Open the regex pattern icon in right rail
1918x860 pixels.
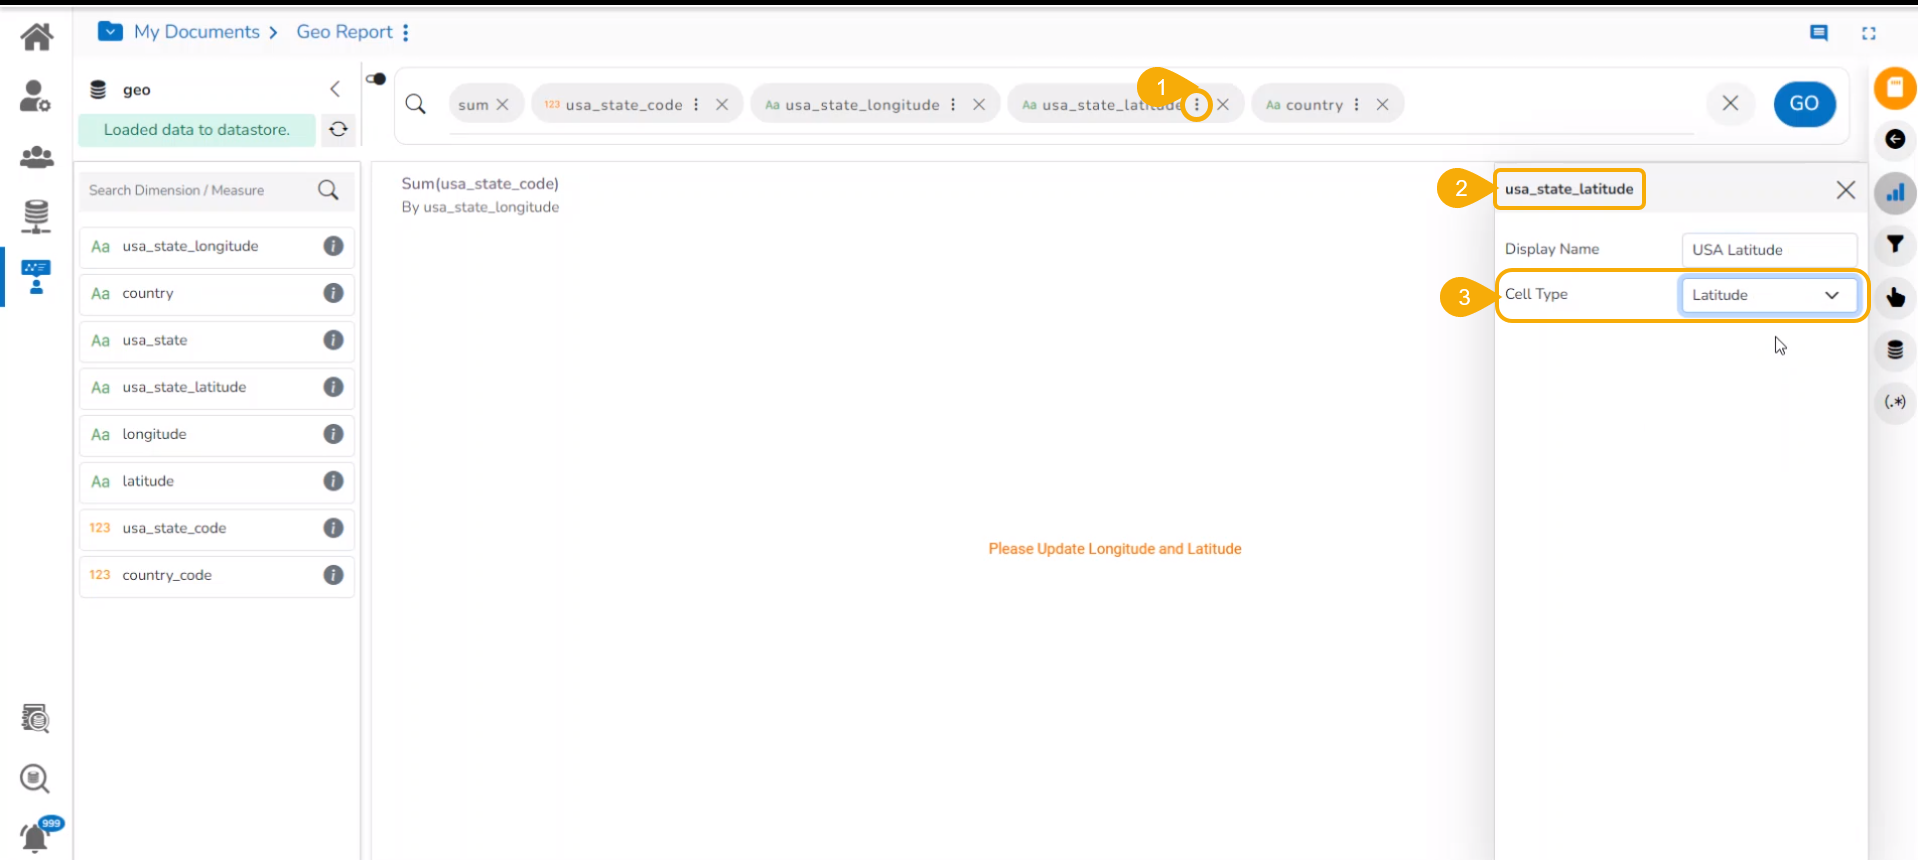coord(1895,402)
